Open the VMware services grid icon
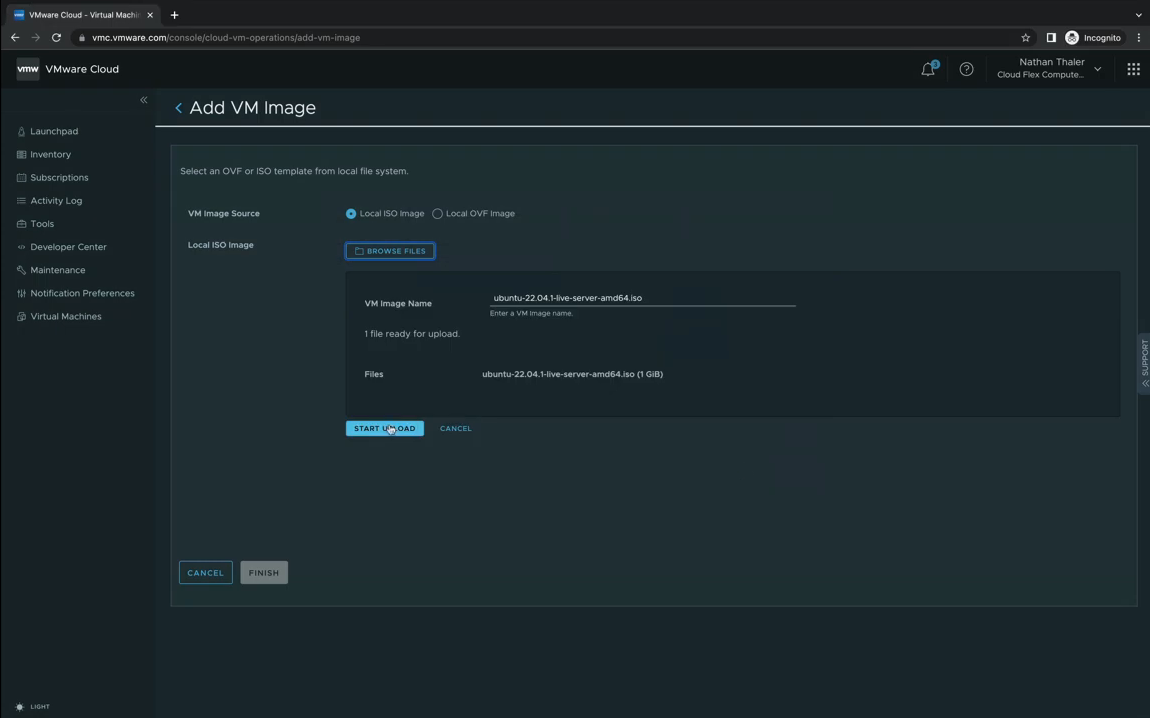 [1133, 69]
